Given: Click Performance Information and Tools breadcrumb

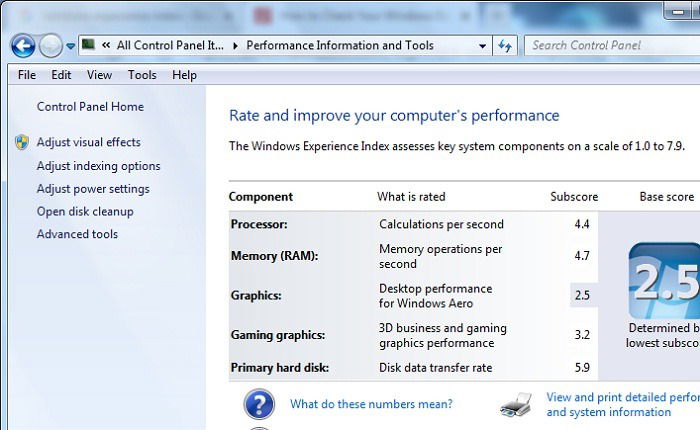Looking at the screenshot, I should point(340,45).
